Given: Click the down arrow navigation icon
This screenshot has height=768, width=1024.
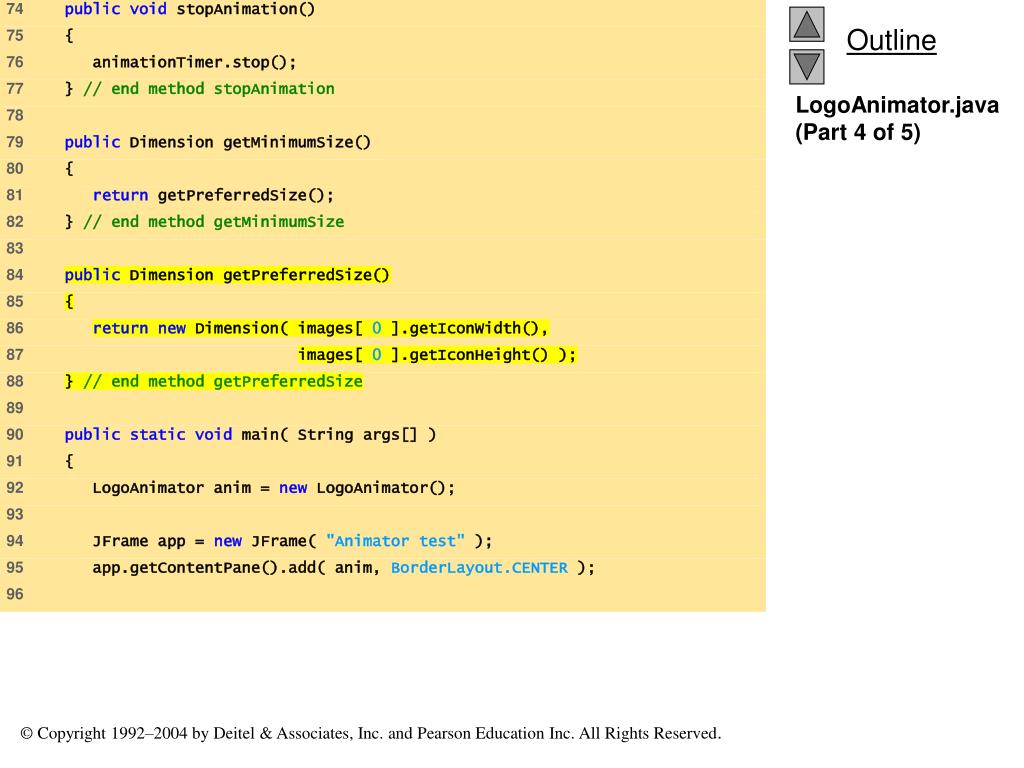Looking at the screenshot, I should click(806, 67).
